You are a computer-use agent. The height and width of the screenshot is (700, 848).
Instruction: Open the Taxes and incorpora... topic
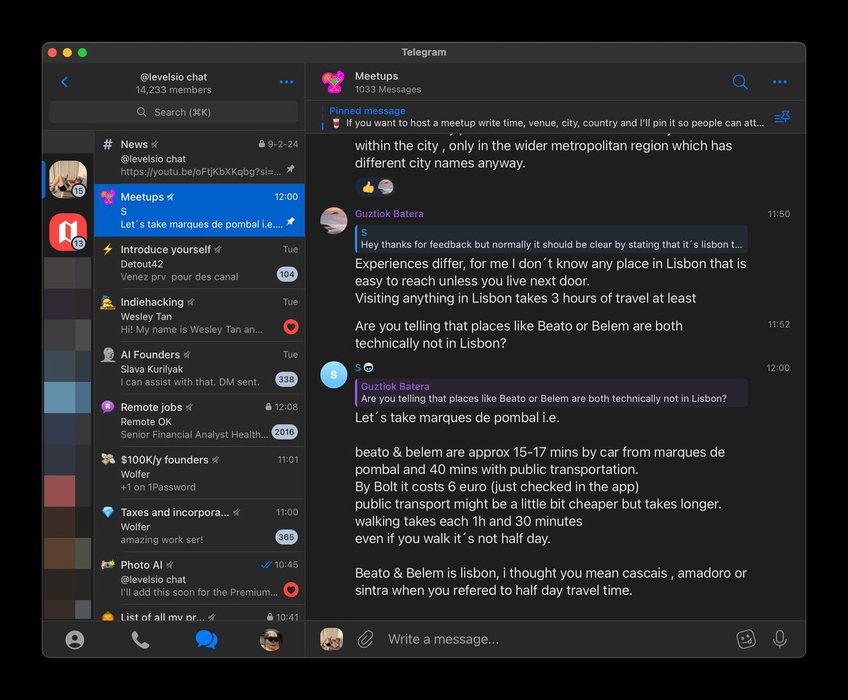[x=199, y=525]
